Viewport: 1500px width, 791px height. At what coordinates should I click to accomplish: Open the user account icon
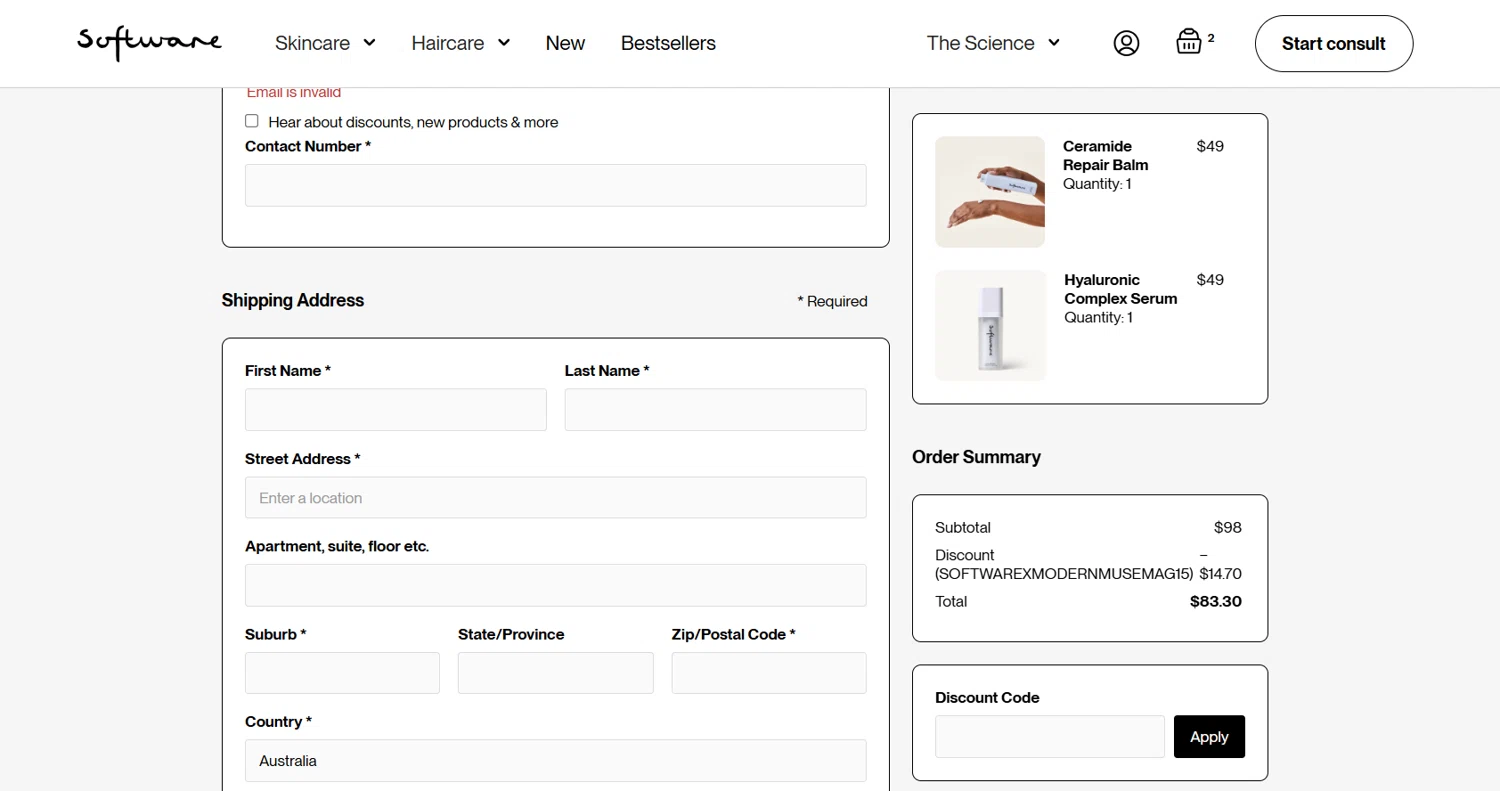click(x=1126, y=43)
